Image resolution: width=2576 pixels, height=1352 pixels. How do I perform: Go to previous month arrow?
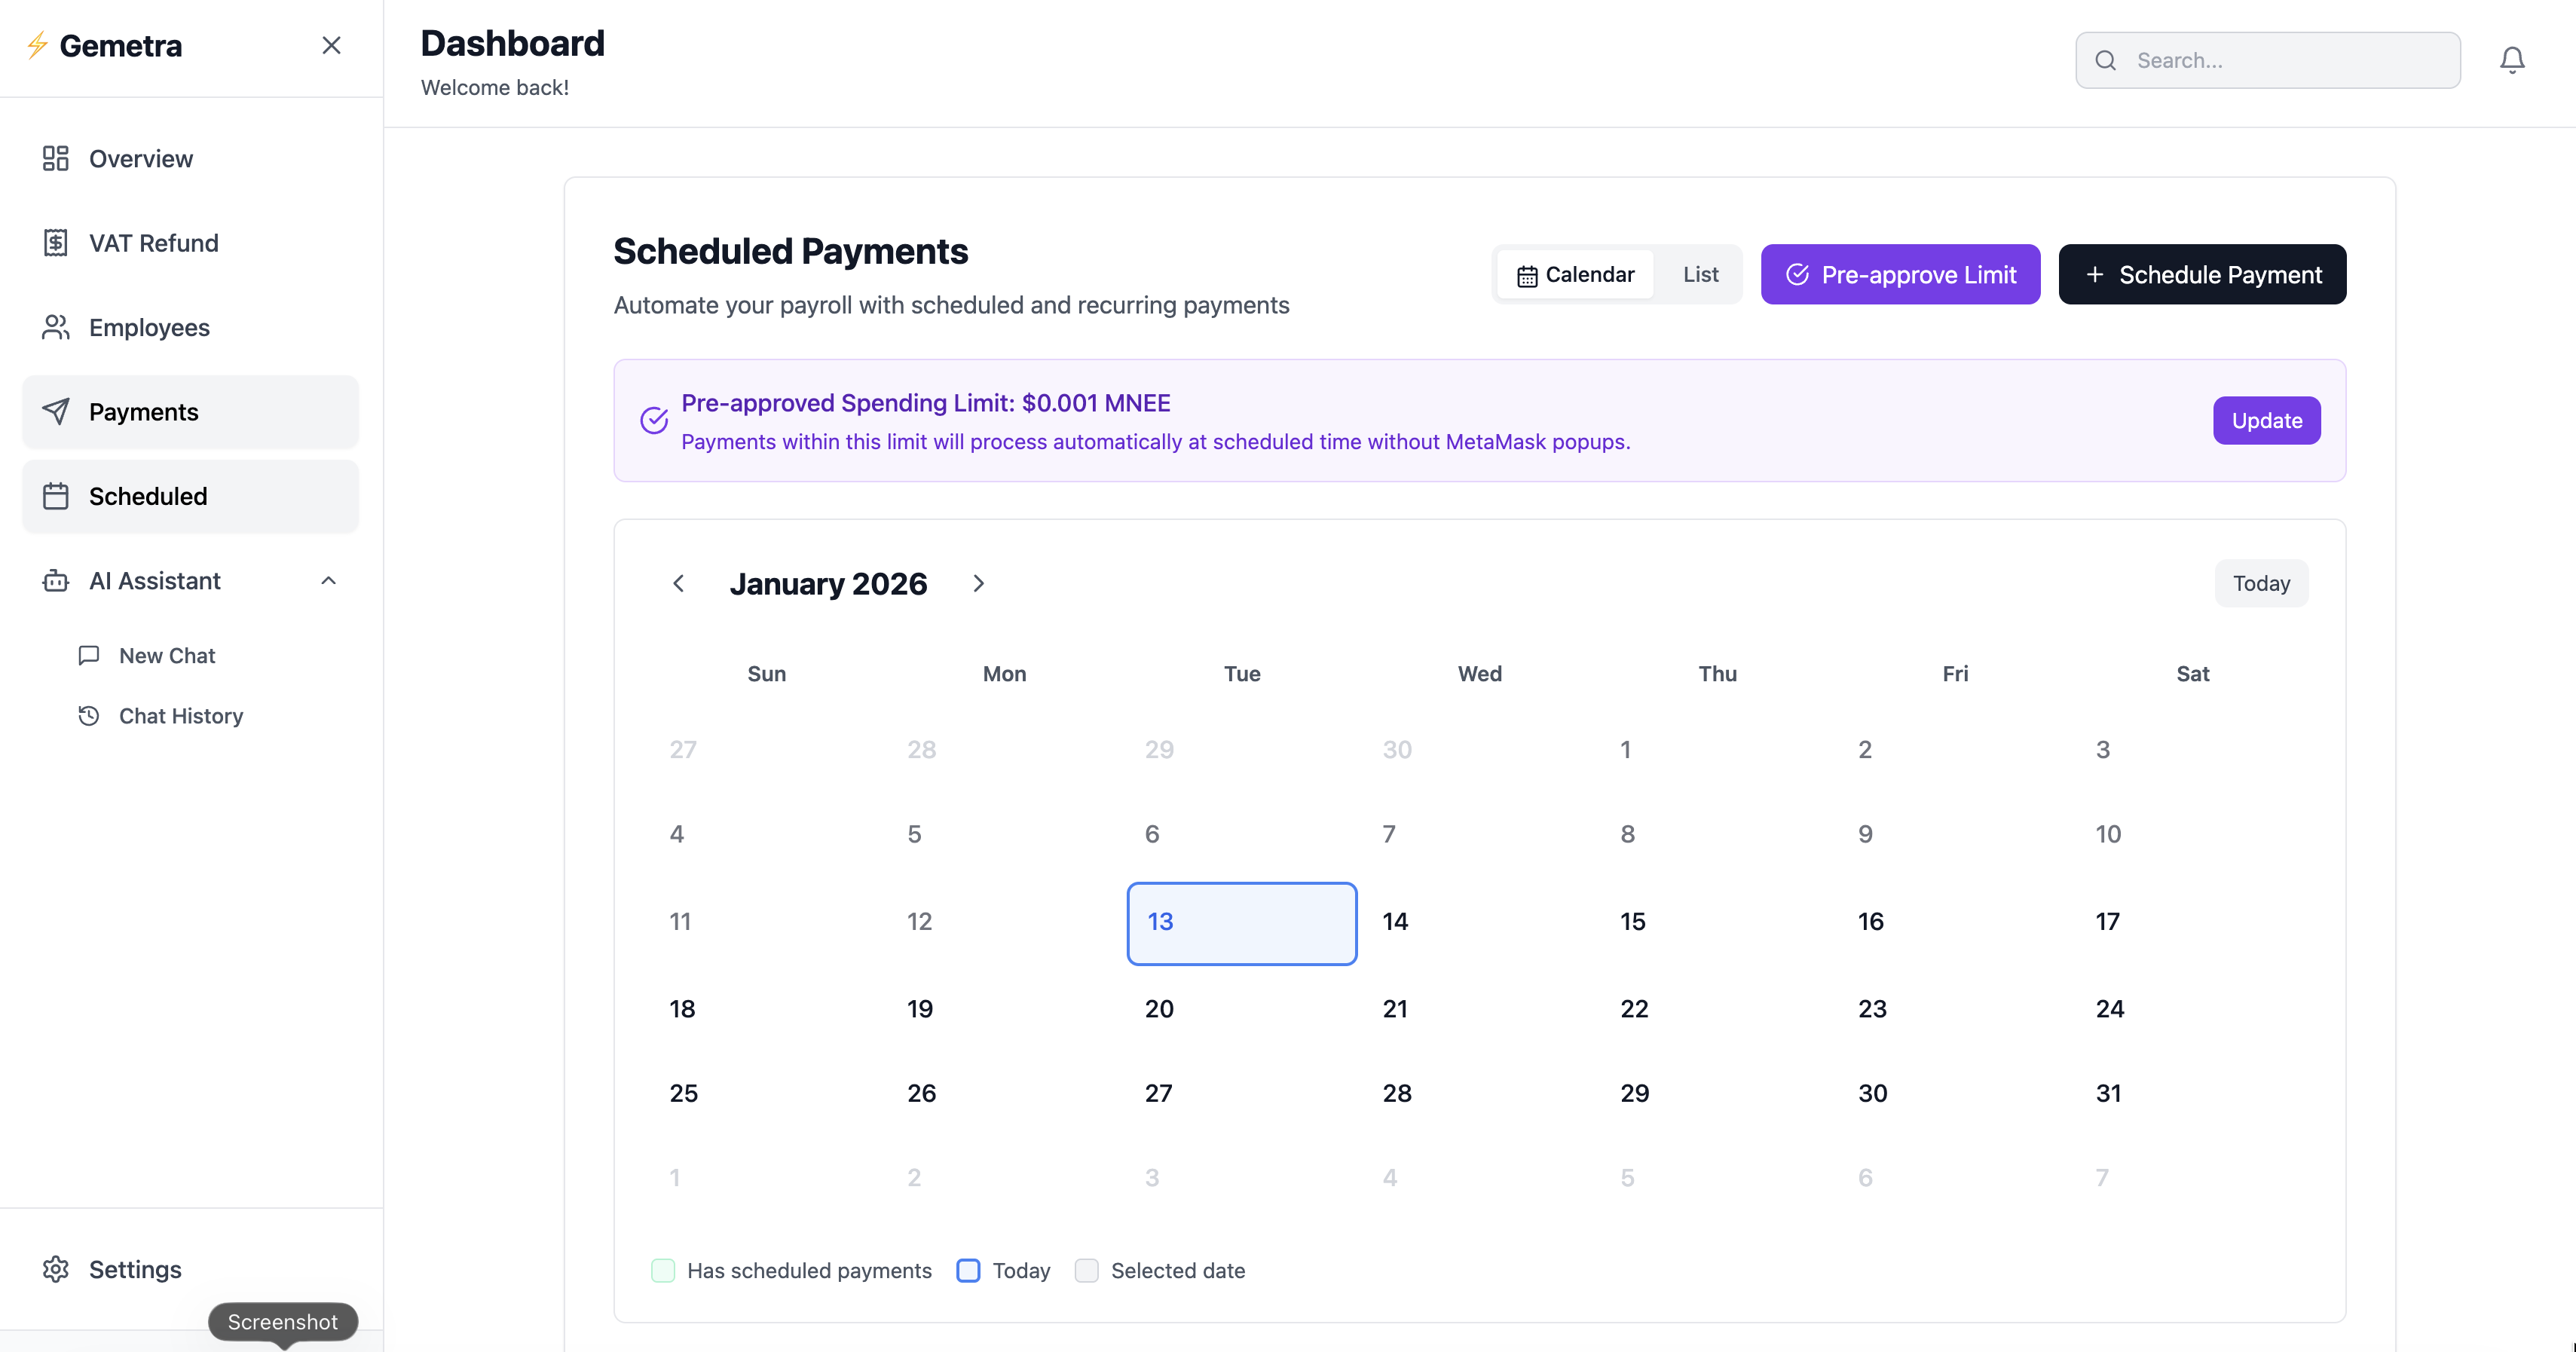click(678, 583)
